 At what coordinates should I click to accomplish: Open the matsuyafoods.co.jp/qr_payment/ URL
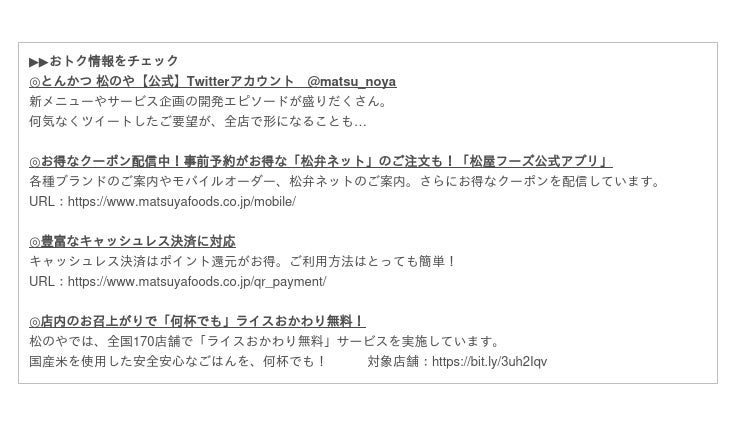[197, 281]
